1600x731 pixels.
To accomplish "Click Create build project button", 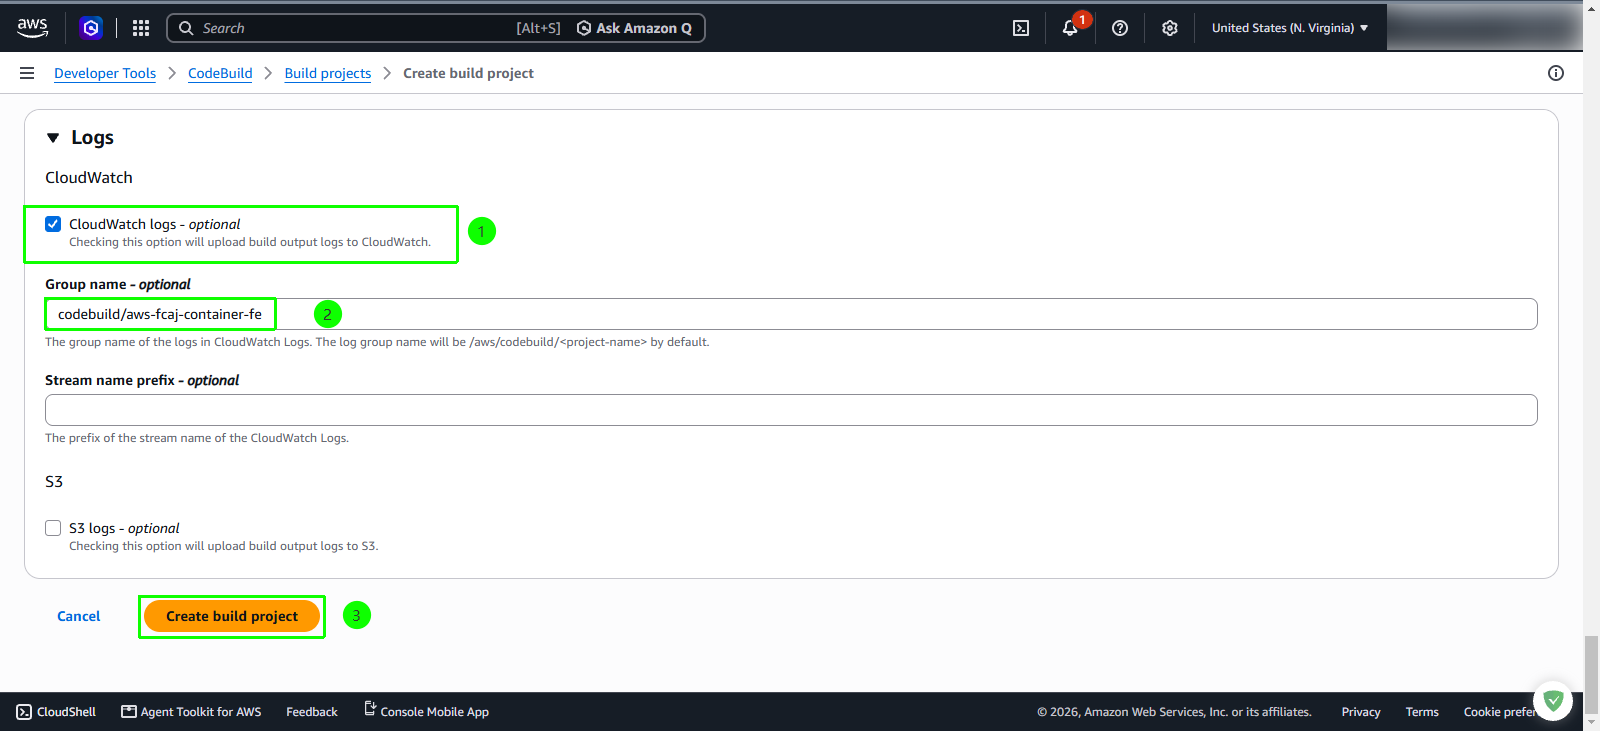I will click(x=232, y=616).
